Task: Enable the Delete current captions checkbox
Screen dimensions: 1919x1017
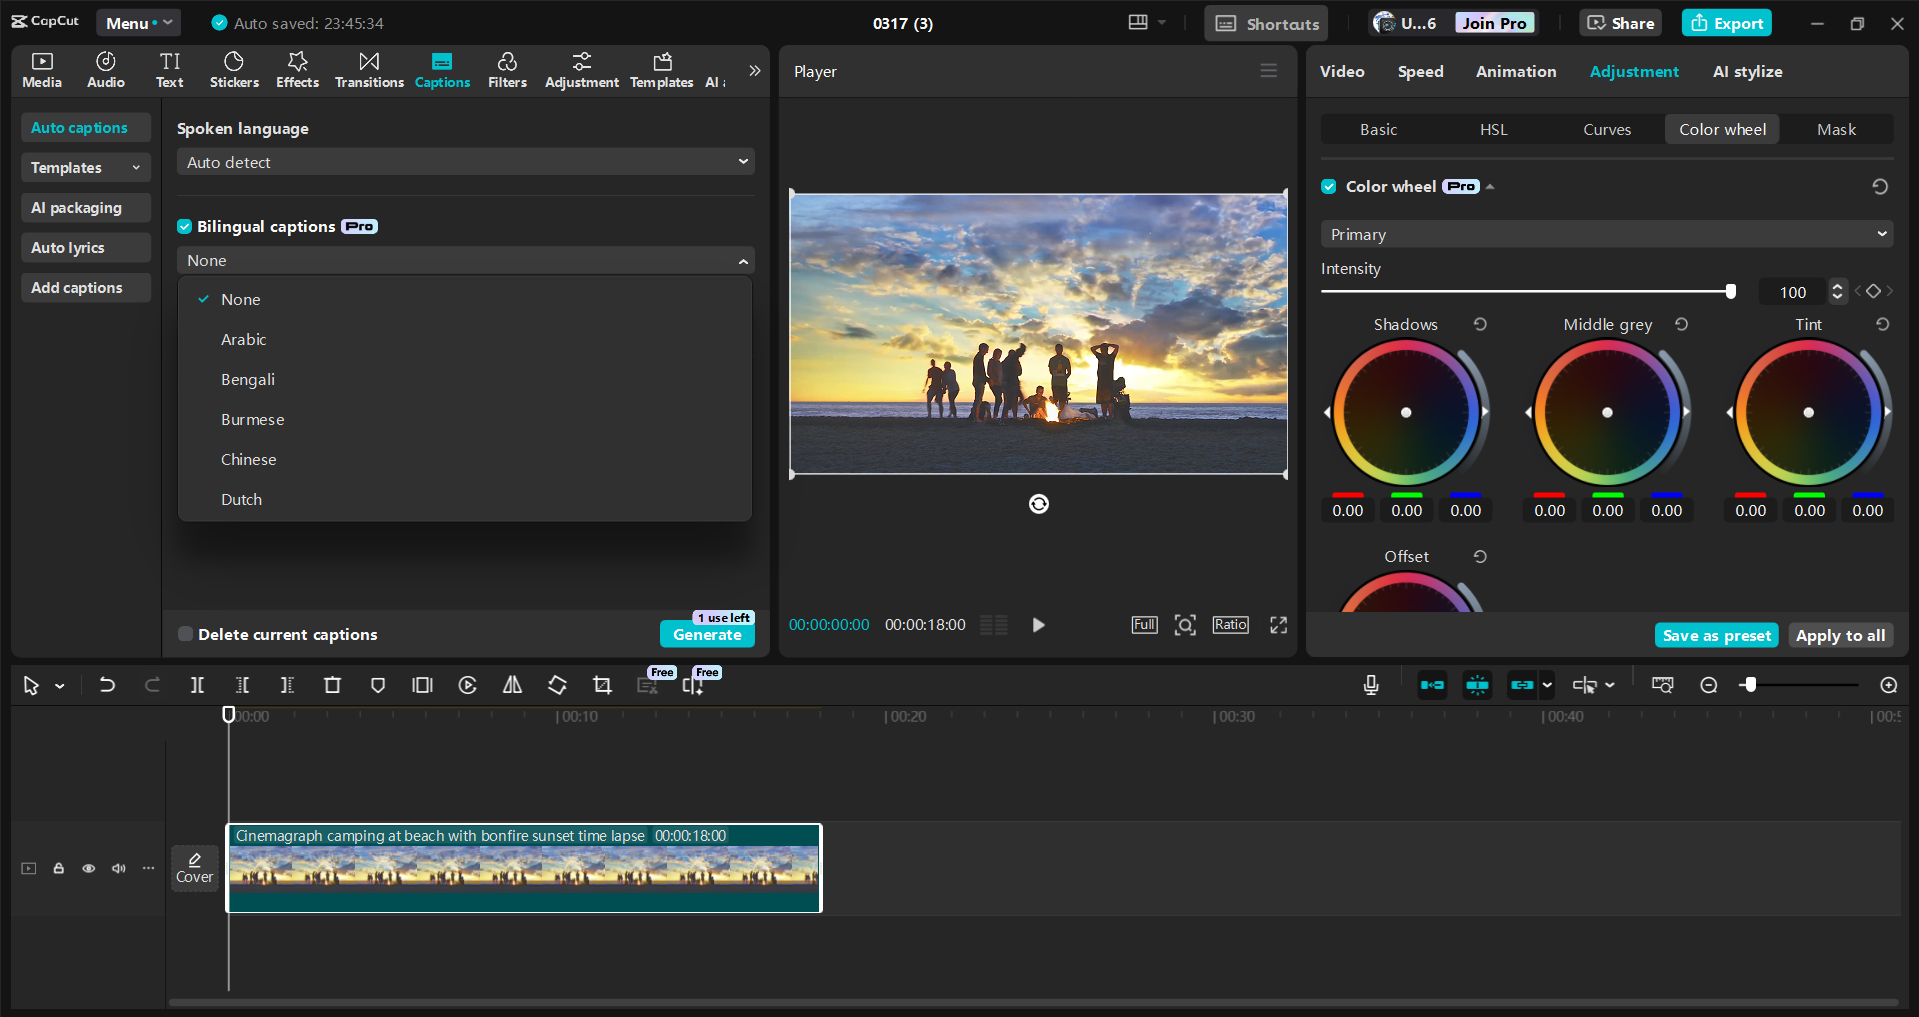Action: tap(185, 633)
